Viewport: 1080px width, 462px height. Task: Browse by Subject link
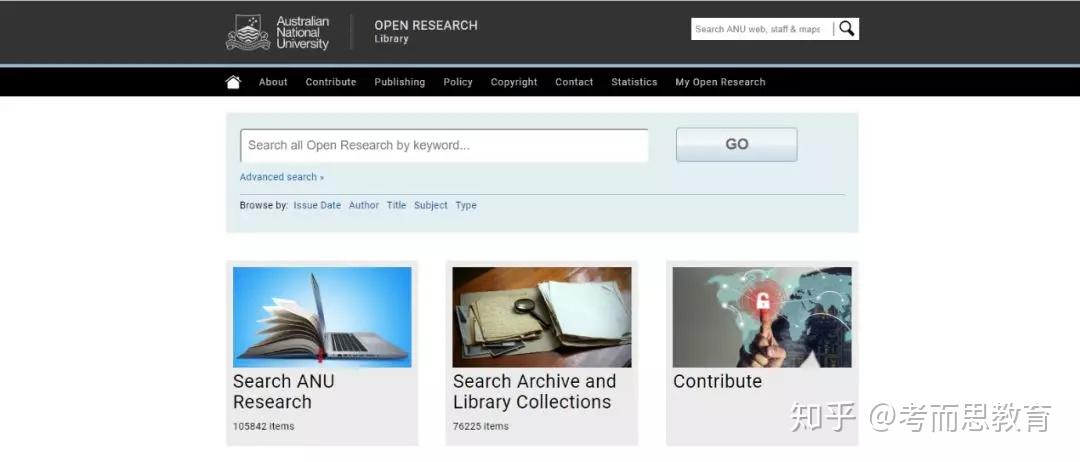(430, 205)
